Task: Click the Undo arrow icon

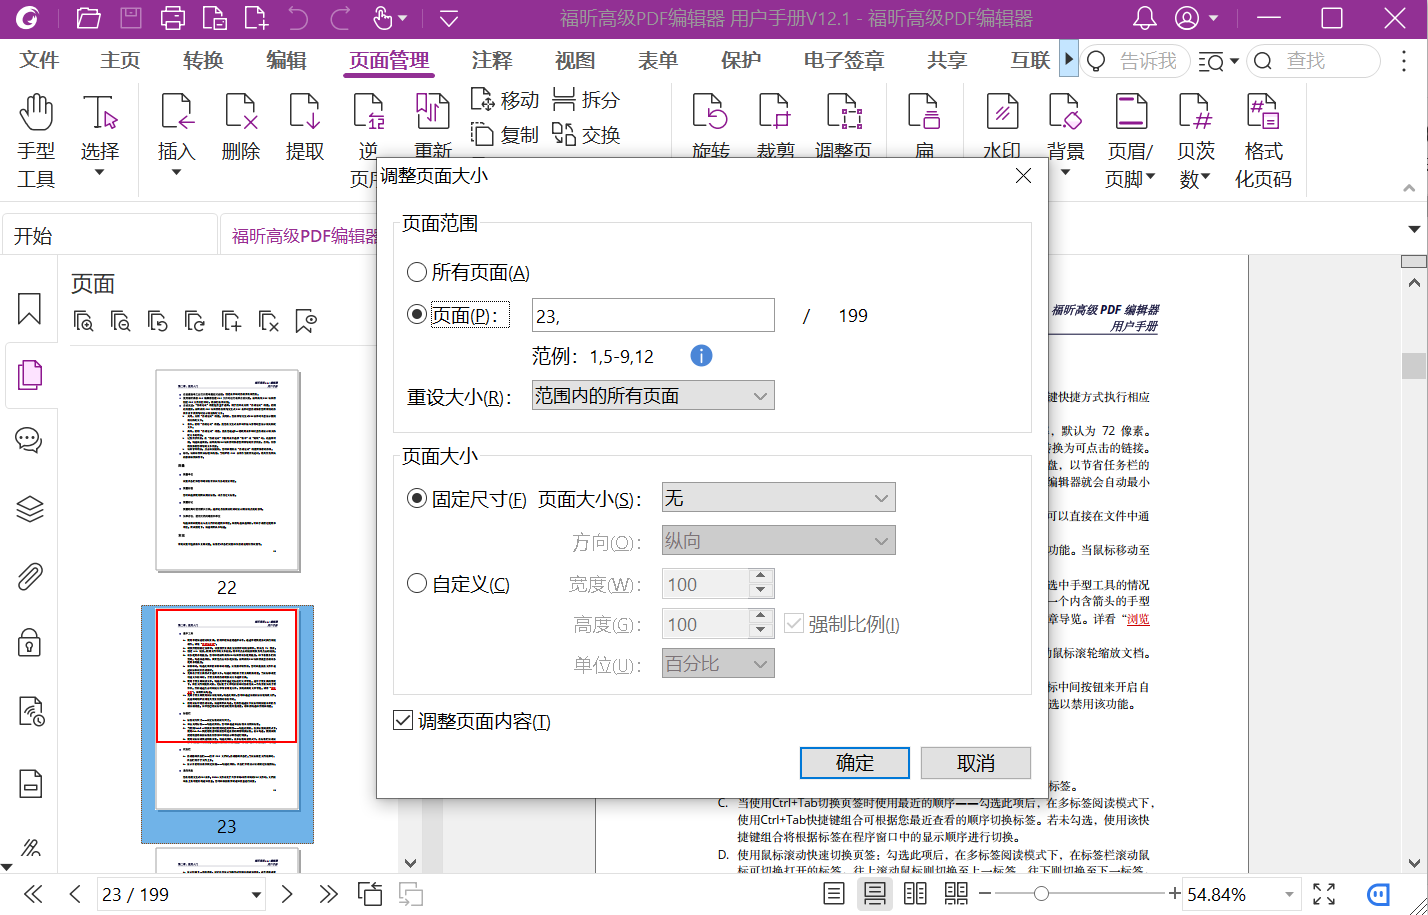Action: pos(298,18)
